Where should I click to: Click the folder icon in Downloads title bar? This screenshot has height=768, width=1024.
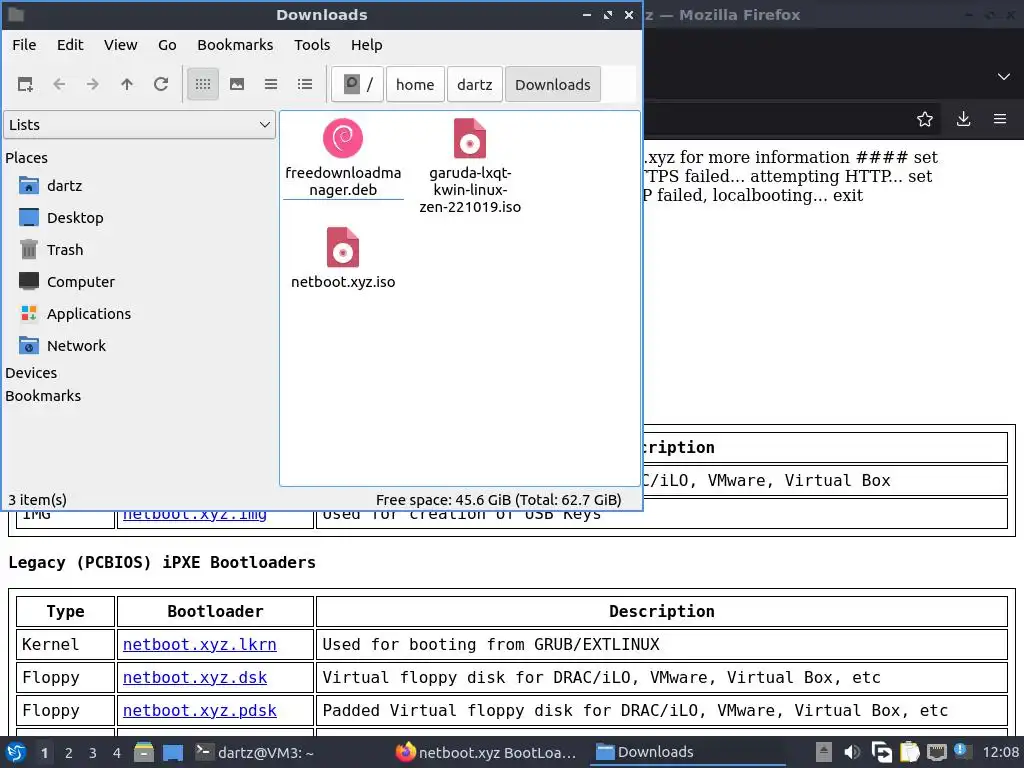coord(16,14)
